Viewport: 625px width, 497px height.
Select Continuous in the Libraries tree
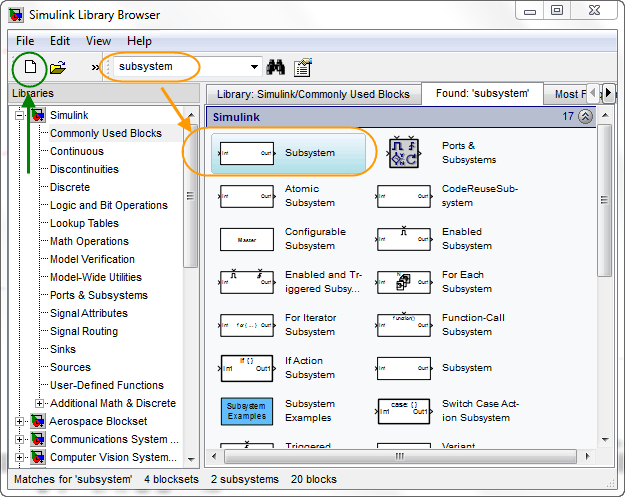click(x=77, y=151)
